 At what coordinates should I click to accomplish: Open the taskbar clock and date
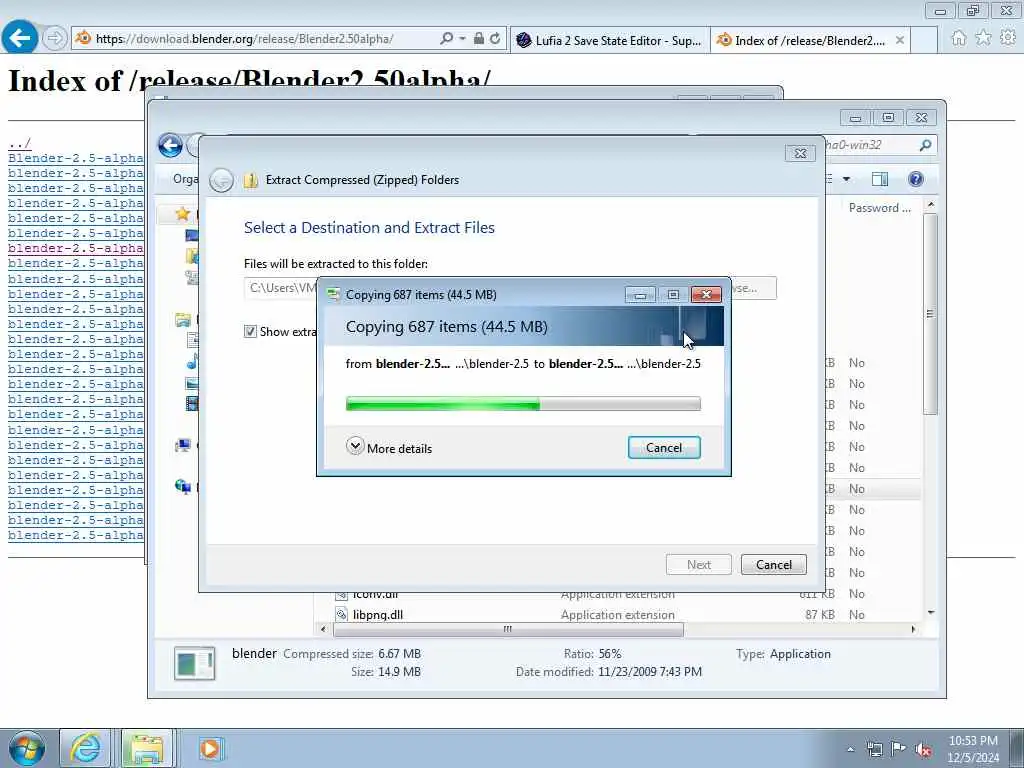click(x=973, y=749)
